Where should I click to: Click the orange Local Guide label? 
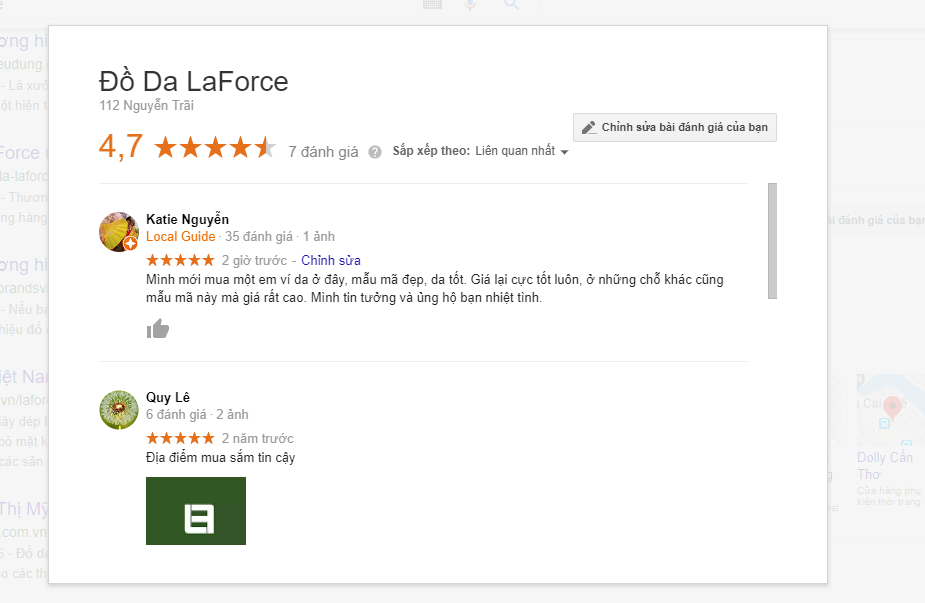pos(180,237)
